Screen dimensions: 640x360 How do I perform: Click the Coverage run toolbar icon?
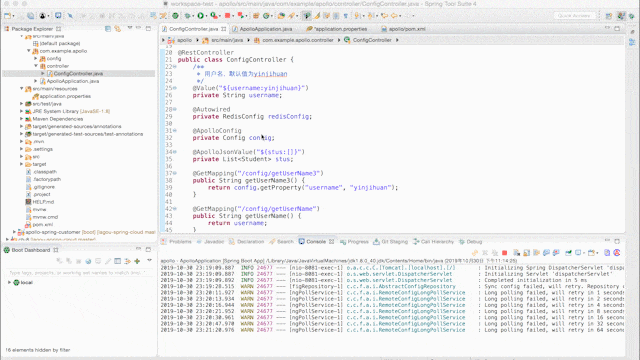click(213, 16)
